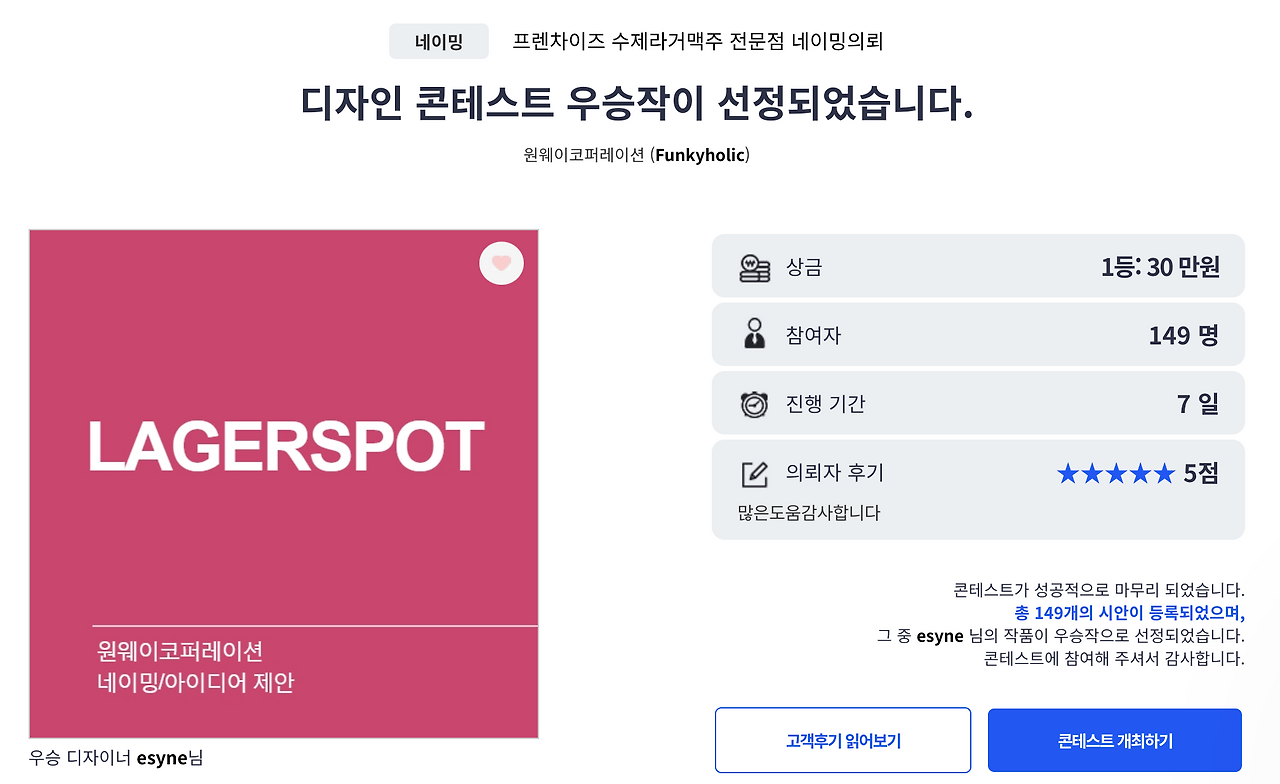This screenshot has width=1280, height=784.
Task: Open designer esyne's profile link
Action: pyautogui.click(x=170, y=758)
